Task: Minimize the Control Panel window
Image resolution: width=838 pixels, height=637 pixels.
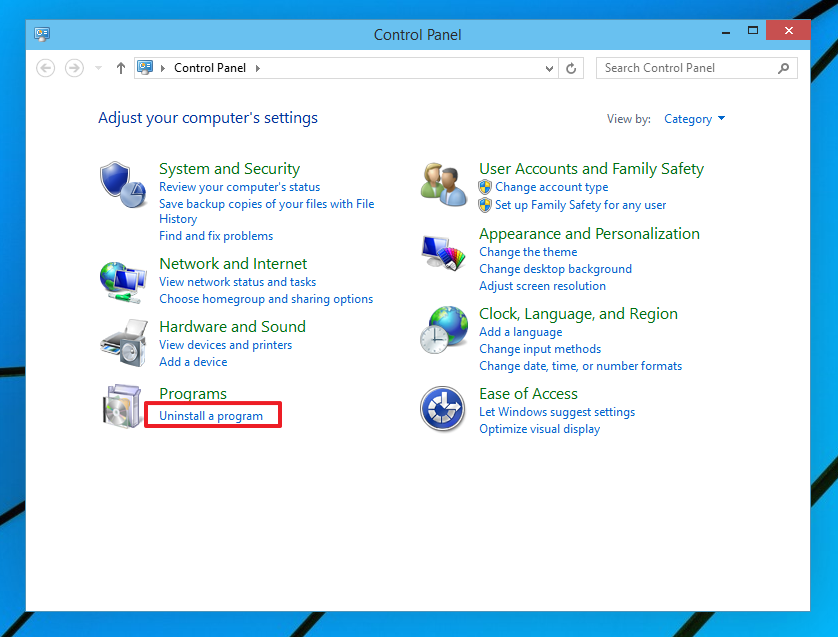Action: point(725,31)
